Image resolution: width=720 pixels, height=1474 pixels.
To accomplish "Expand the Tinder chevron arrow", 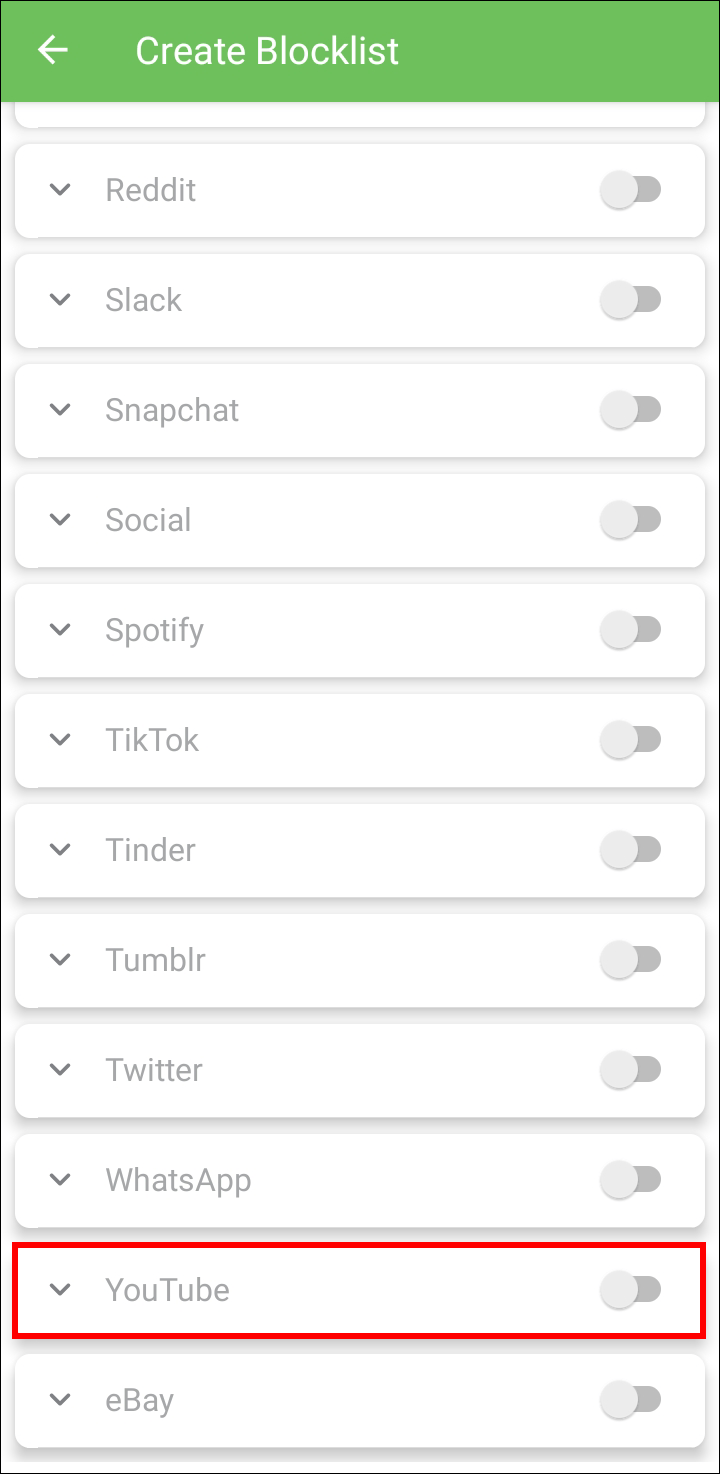I will tap(61, 849).
